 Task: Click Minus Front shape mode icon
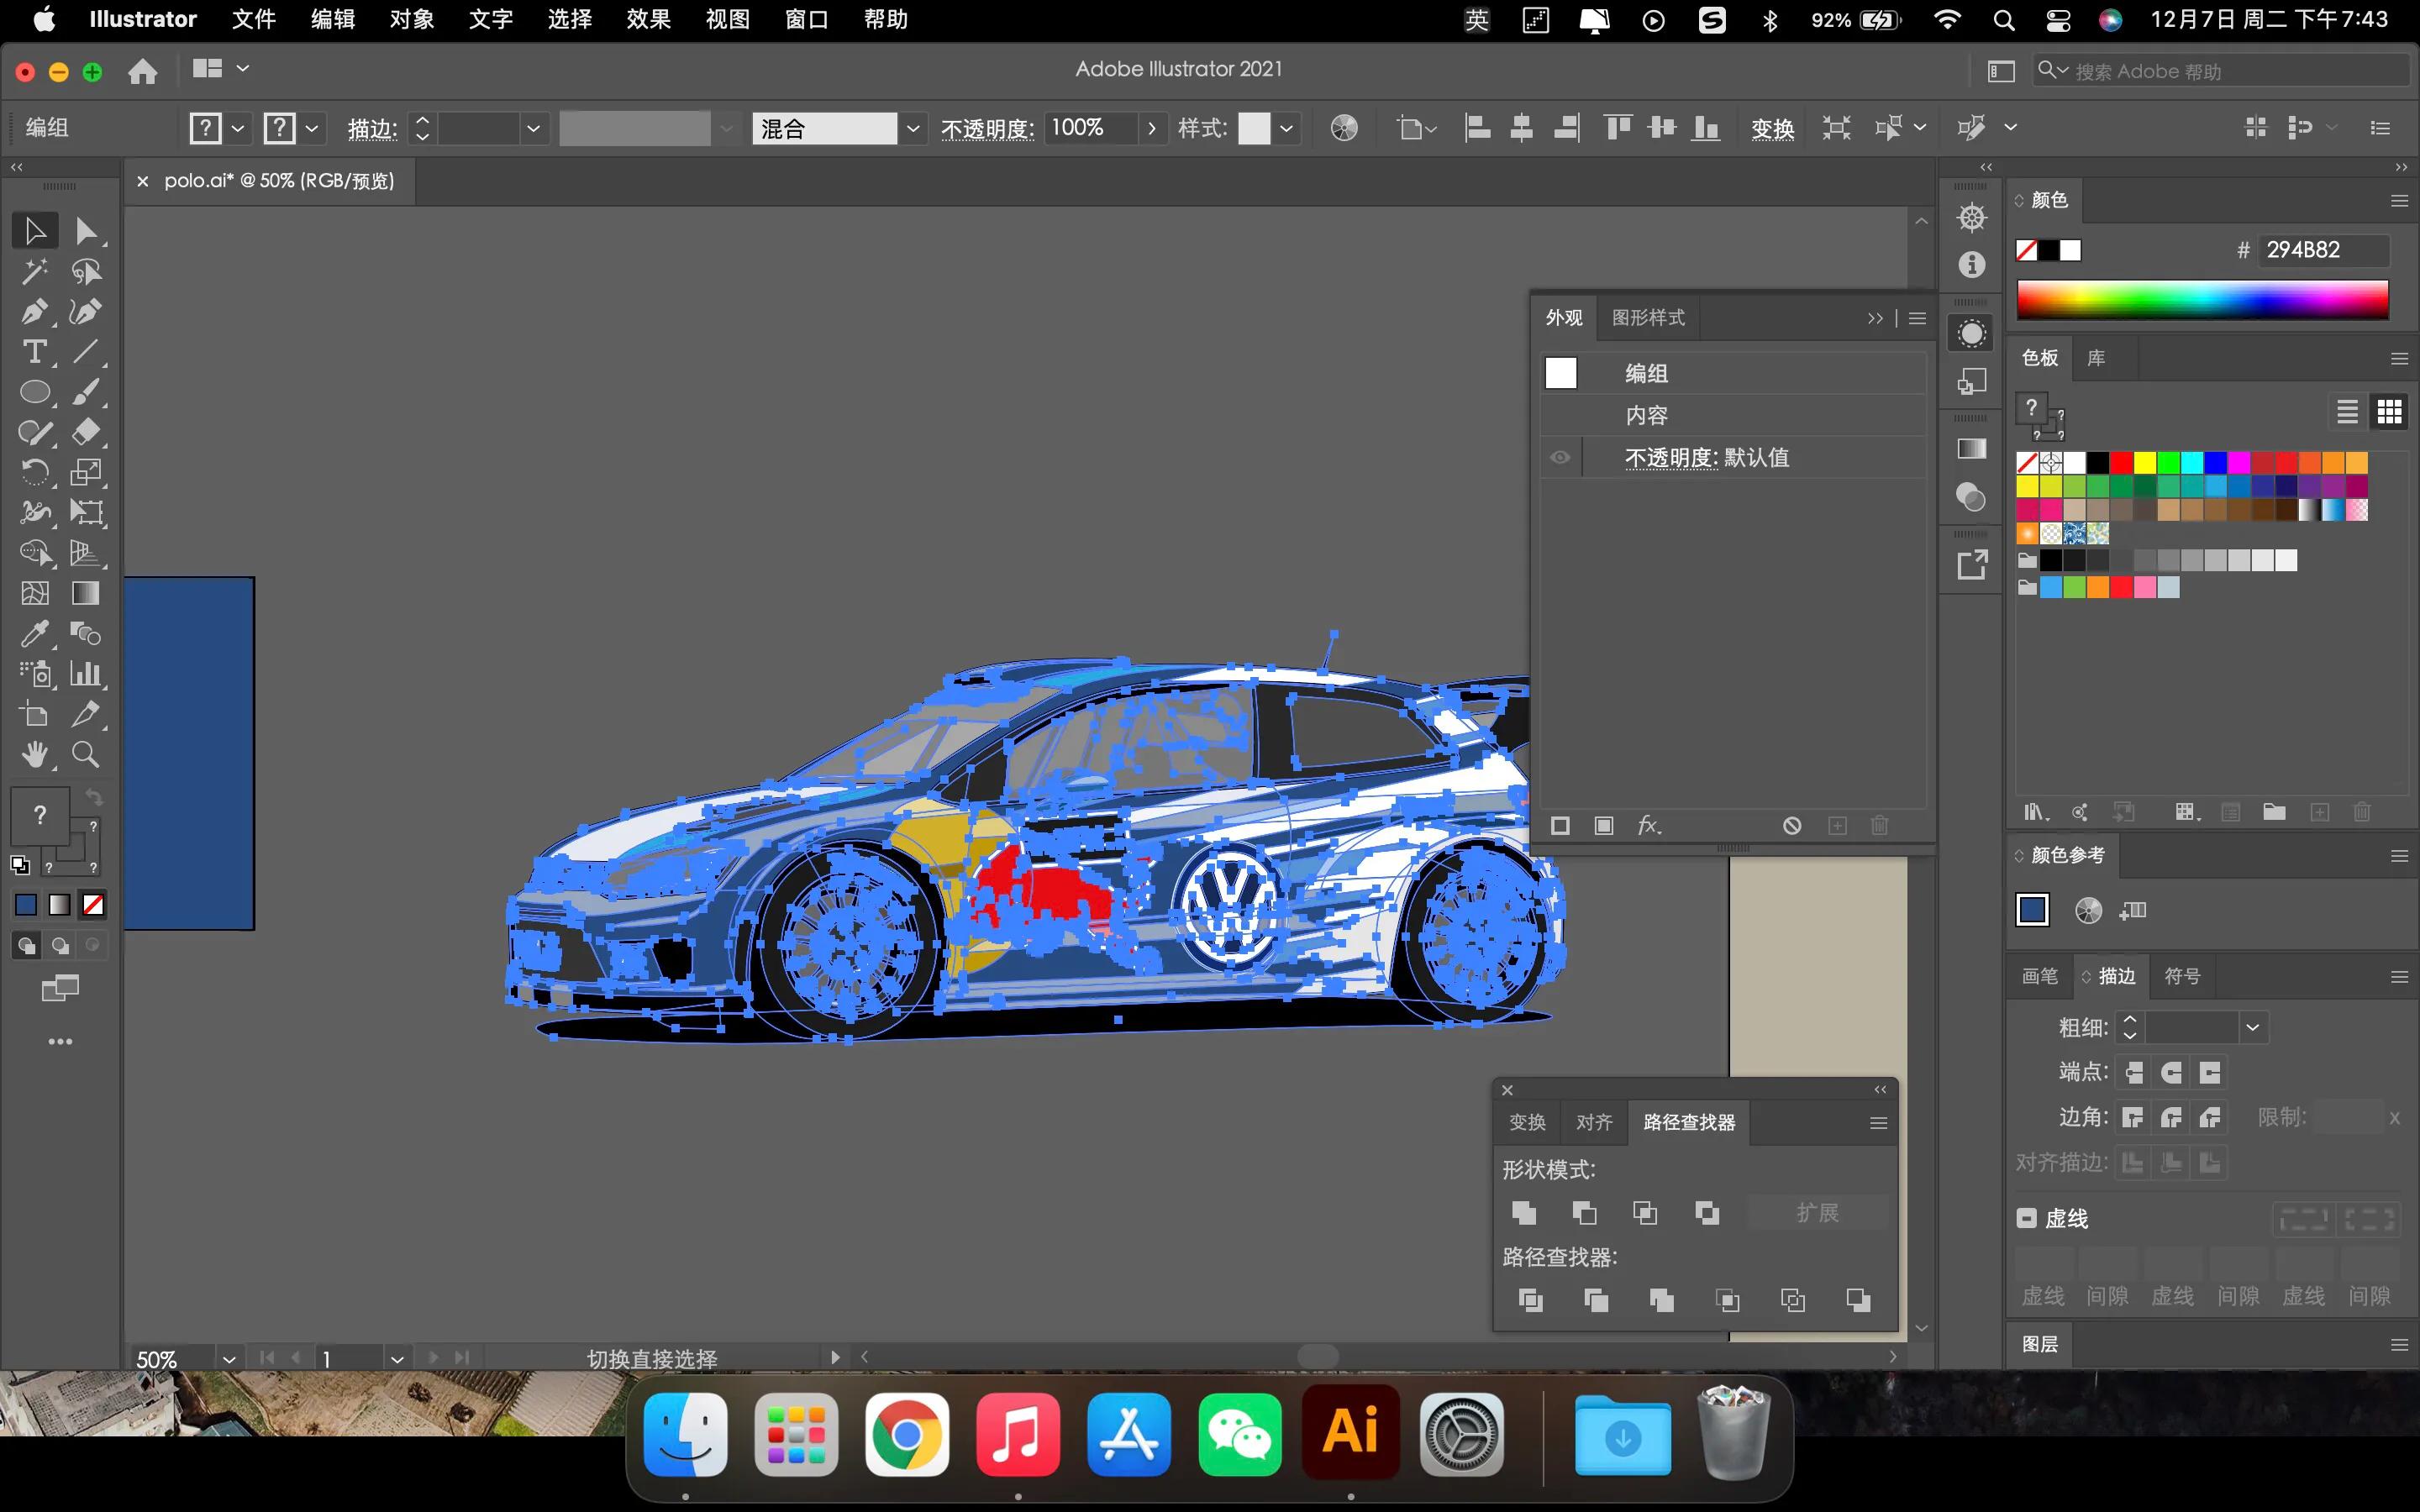click(1584, 1213)
